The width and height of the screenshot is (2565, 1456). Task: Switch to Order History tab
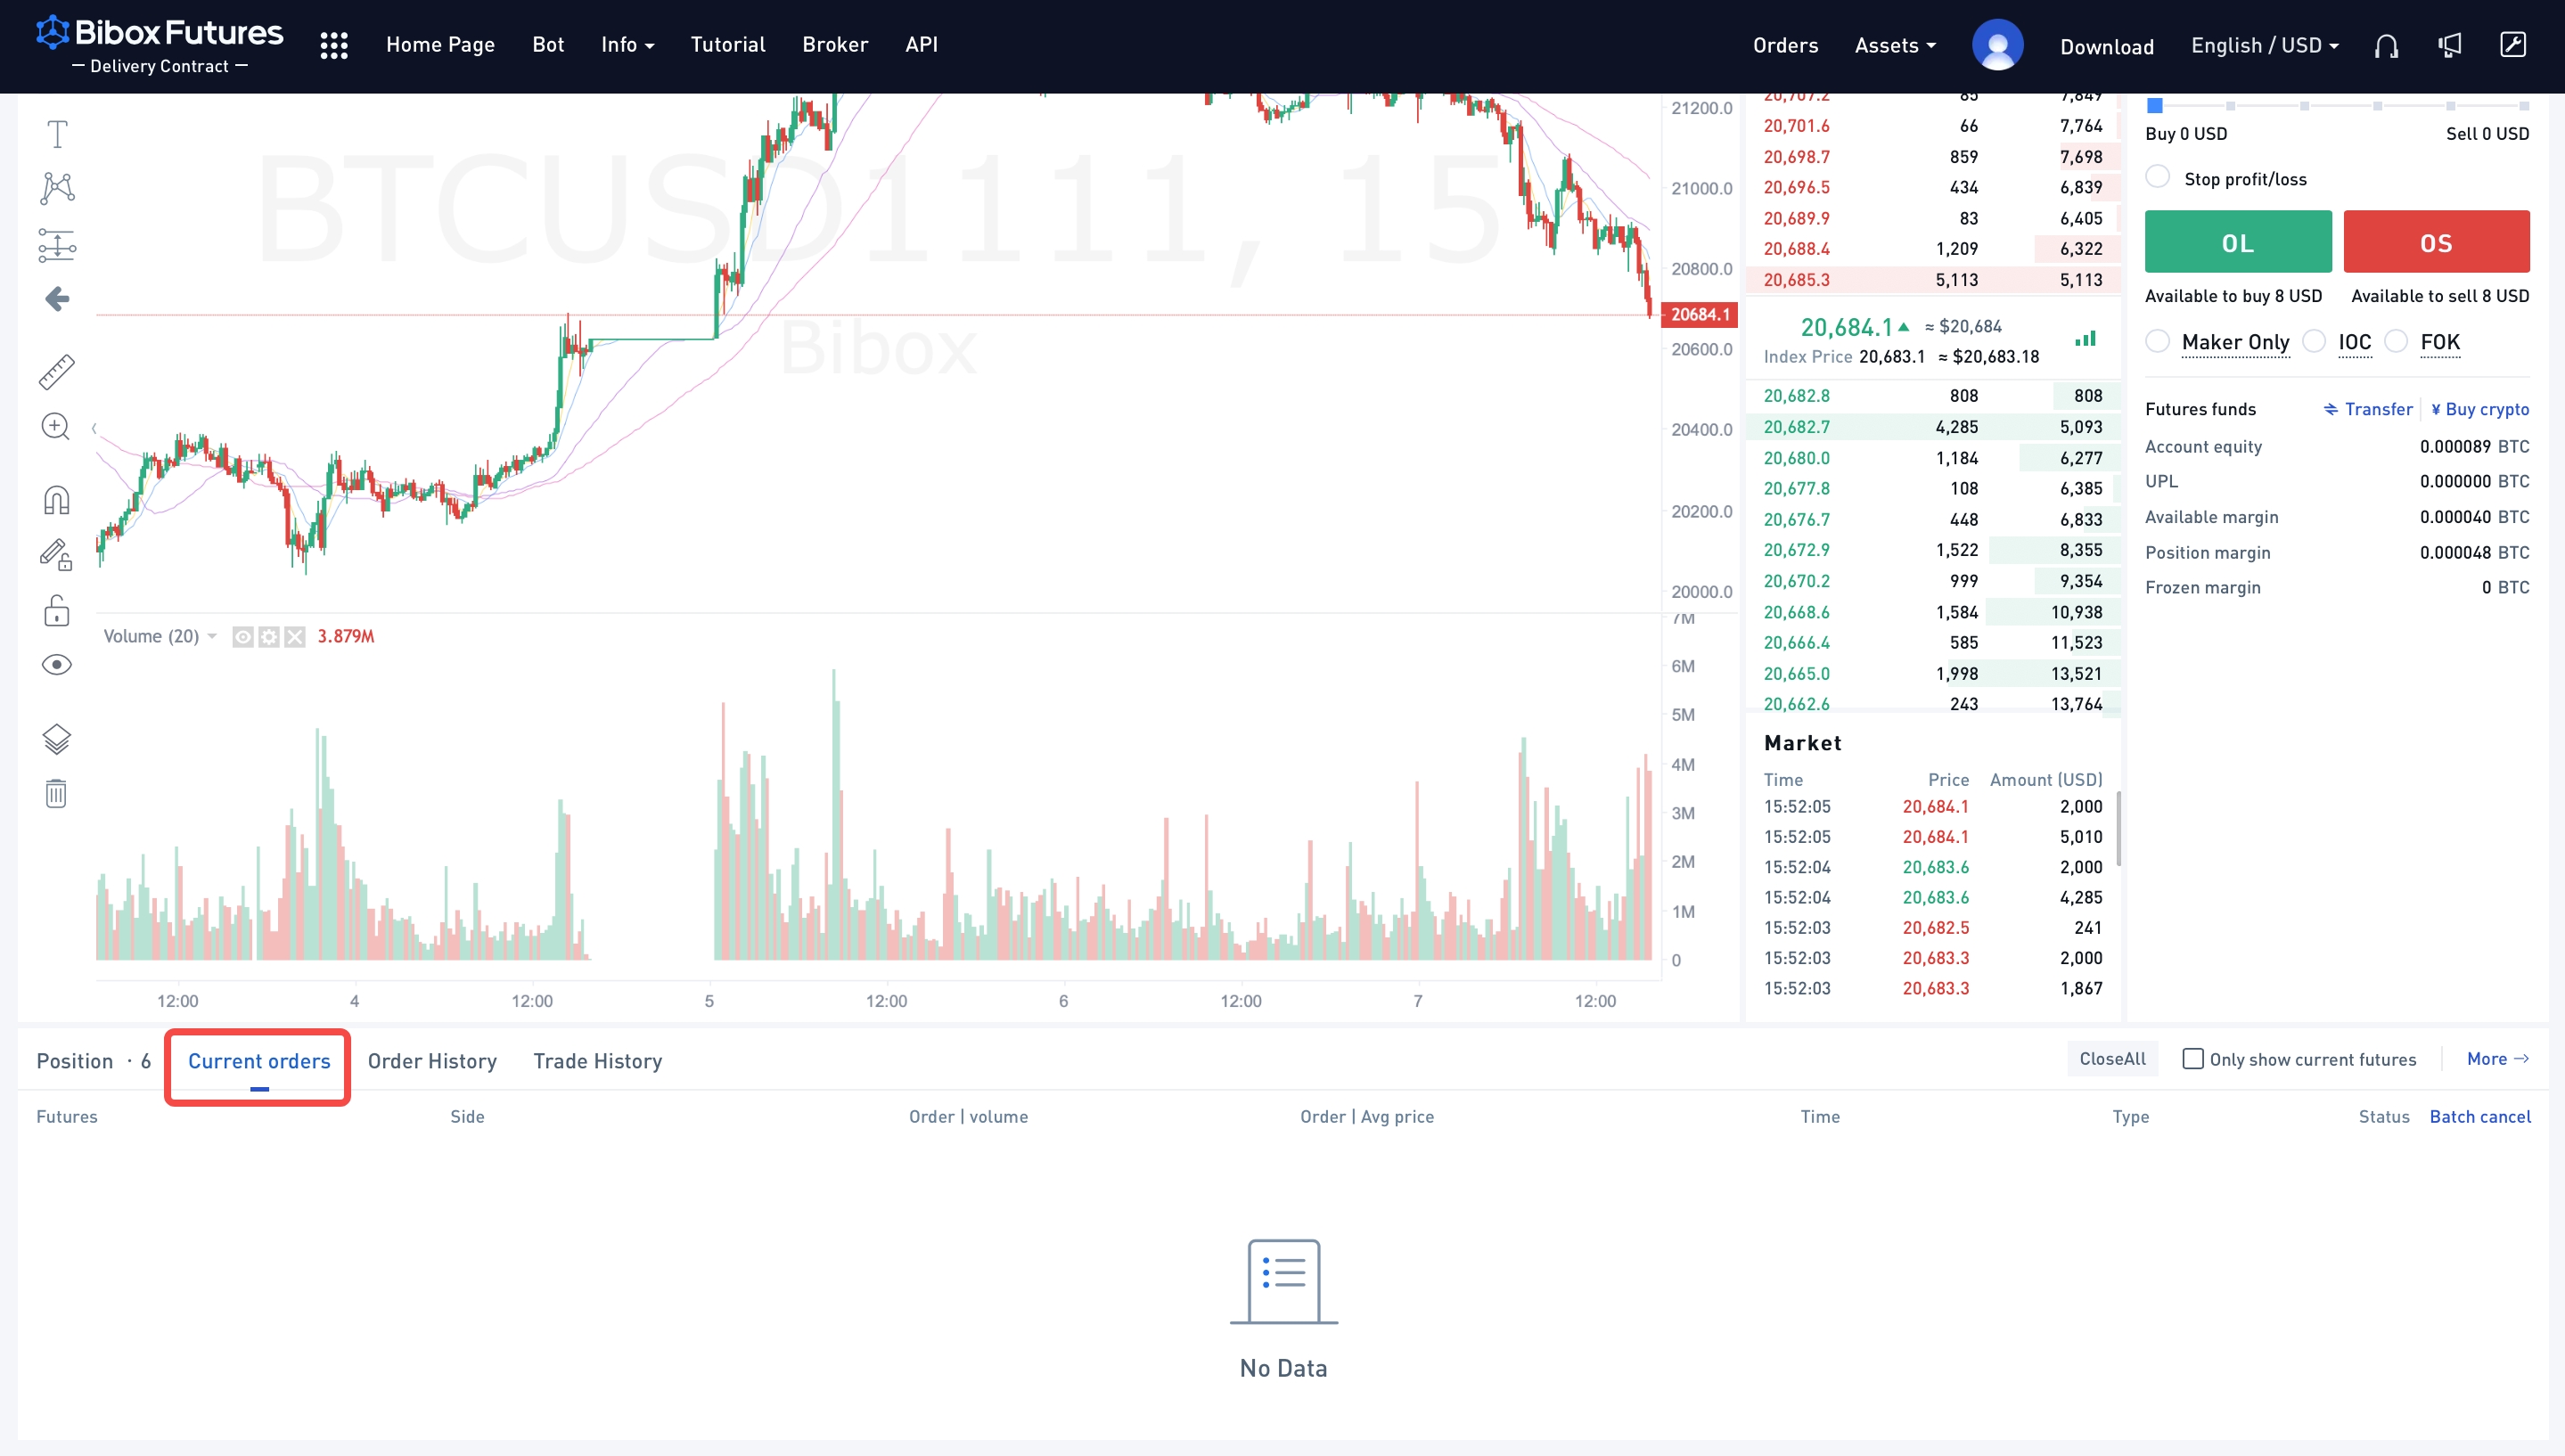click(x=432, y=1061)
